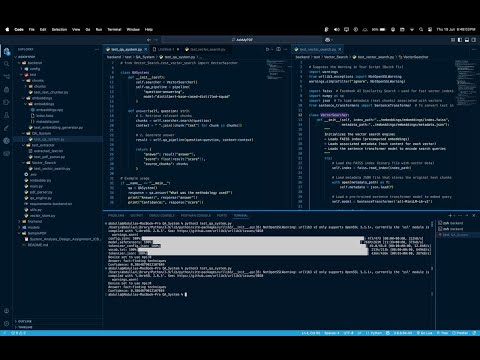Open the Testing flask view
This screenshot has width=480, height=360.
[x=6, y=115]
